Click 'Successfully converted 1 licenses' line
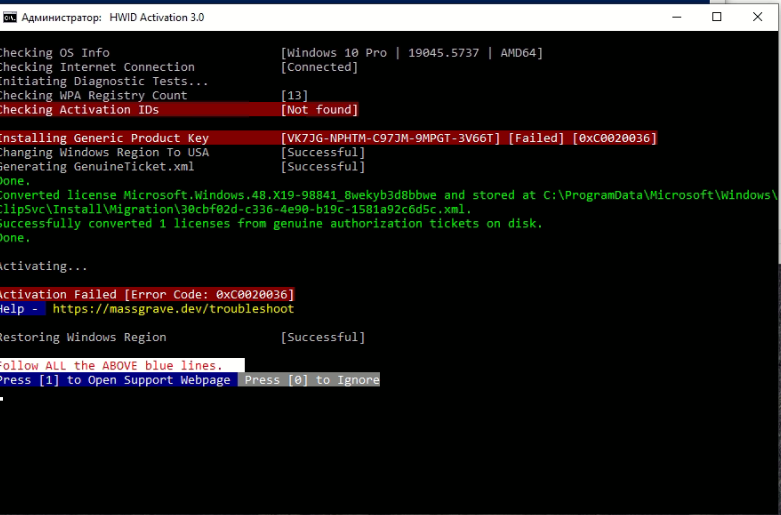The width and height of the screenshot is (781, 515). click(x=271, y=224)
